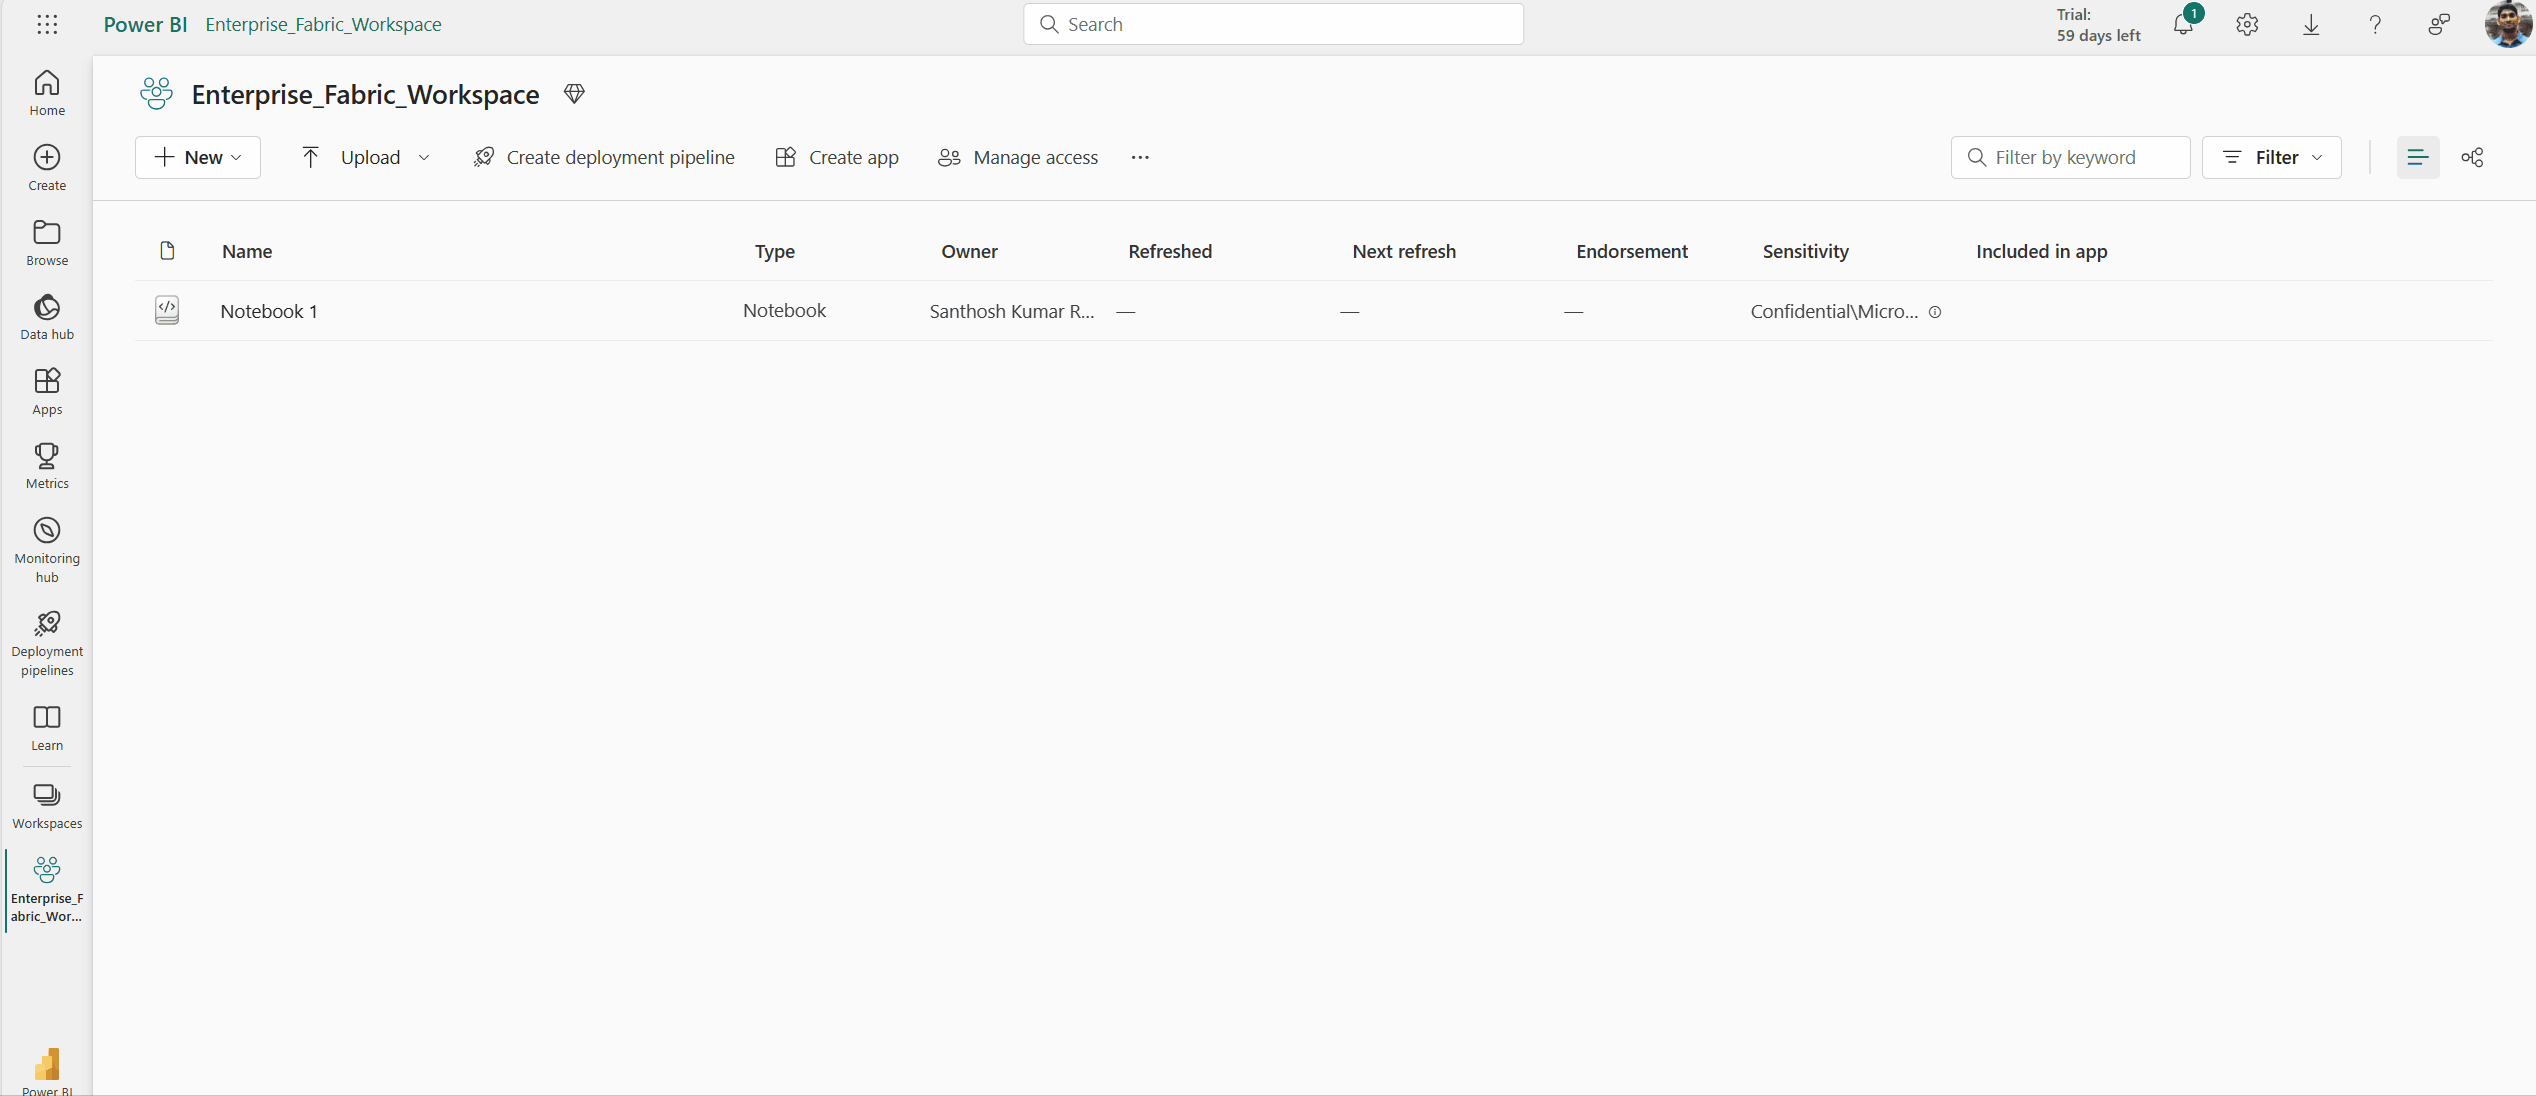This screenshot has width=2536, height=1096.
Task: Expand the Upload dropdown options
Action: (x=424, y=157)
